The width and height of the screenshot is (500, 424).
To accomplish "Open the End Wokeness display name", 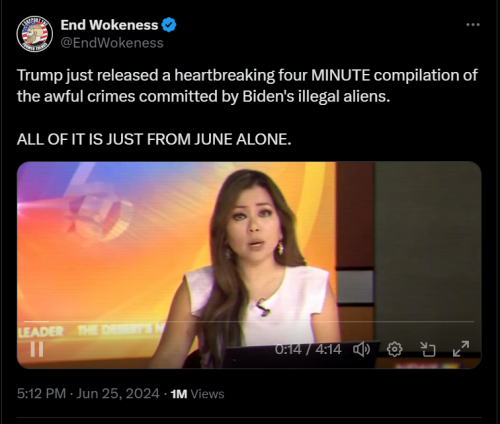I will pos(109,25).
